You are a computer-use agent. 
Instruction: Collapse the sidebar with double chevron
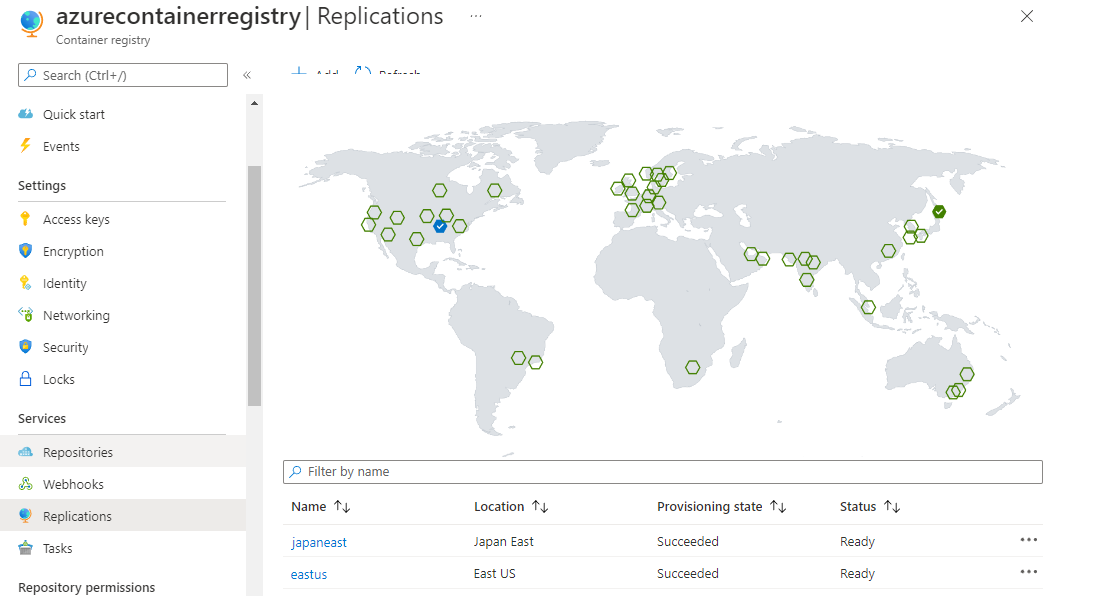click(x=247, y=75)
